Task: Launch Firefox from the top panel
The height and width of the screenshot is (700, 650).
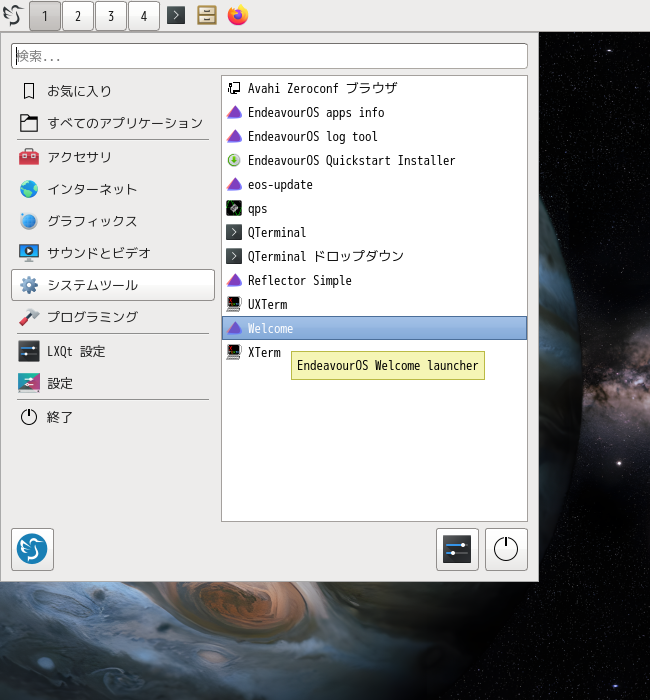Action: [237, 16]
